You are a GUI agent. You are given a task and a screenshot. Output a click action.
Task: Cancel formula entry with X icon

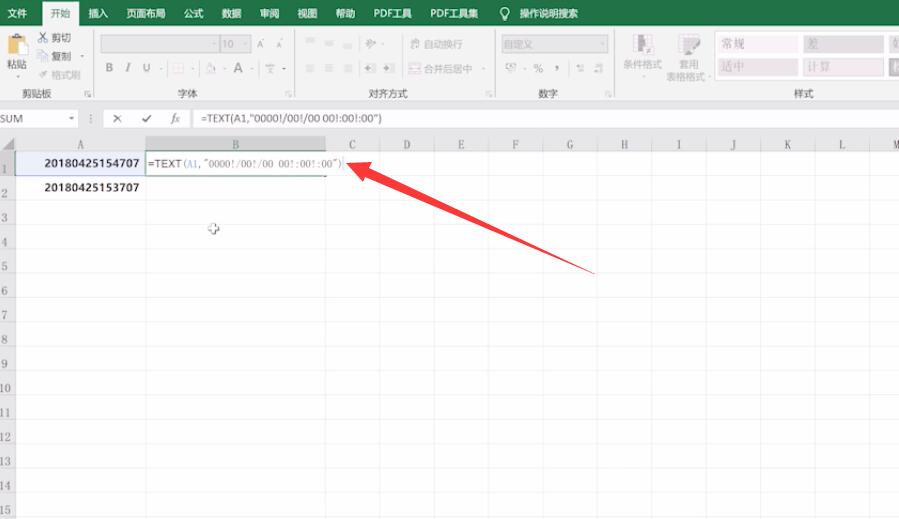click(117, 118)
